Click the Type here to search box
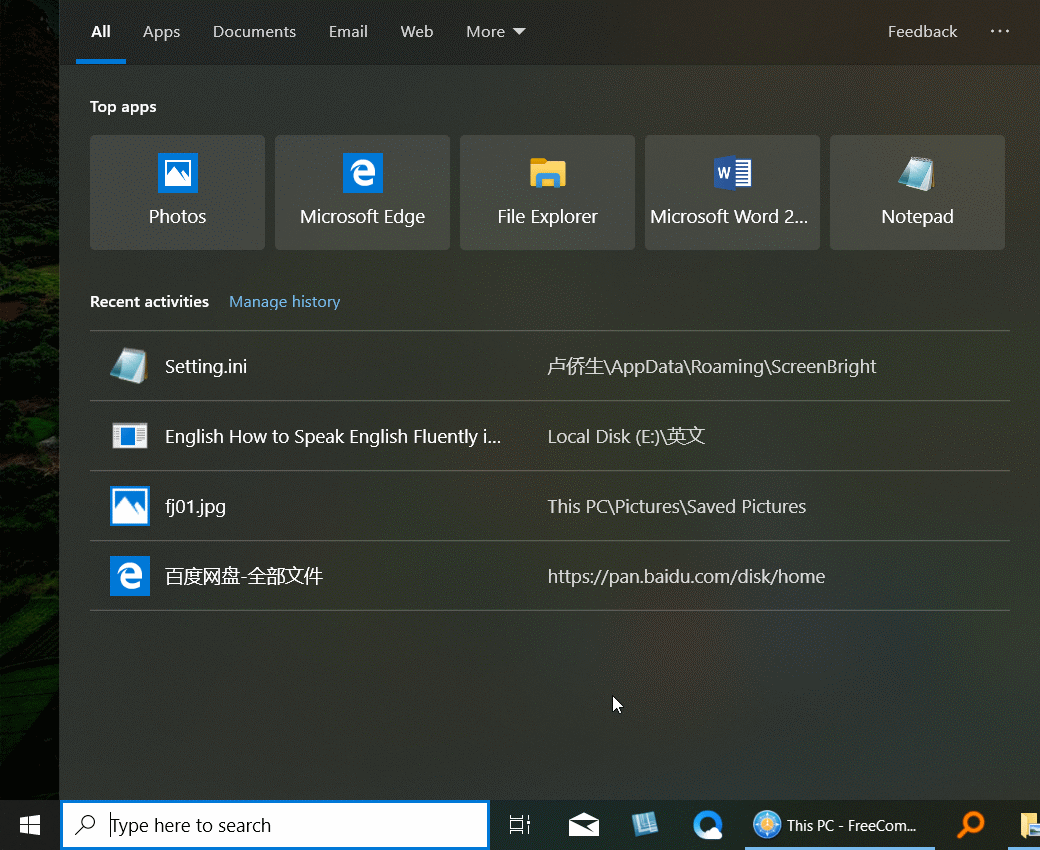The width and height of the screenshot is (1040, 850). (290, 825)
